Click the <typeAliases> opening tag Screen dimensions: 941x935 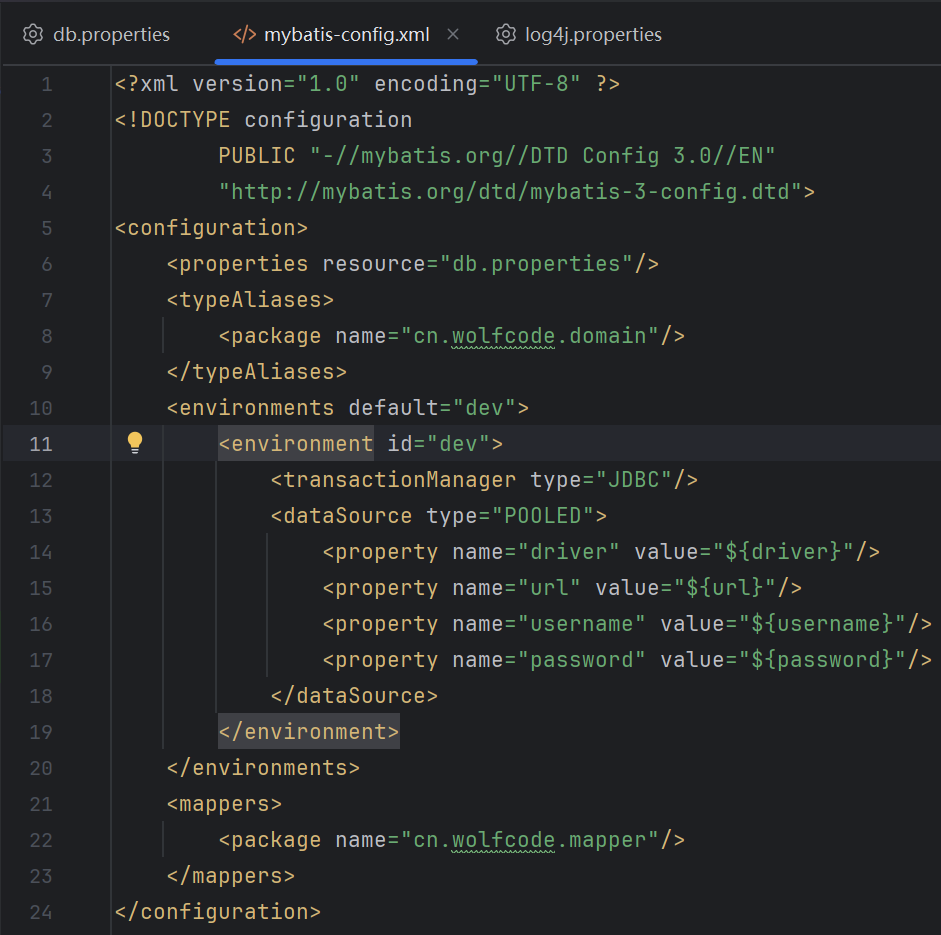250,300
